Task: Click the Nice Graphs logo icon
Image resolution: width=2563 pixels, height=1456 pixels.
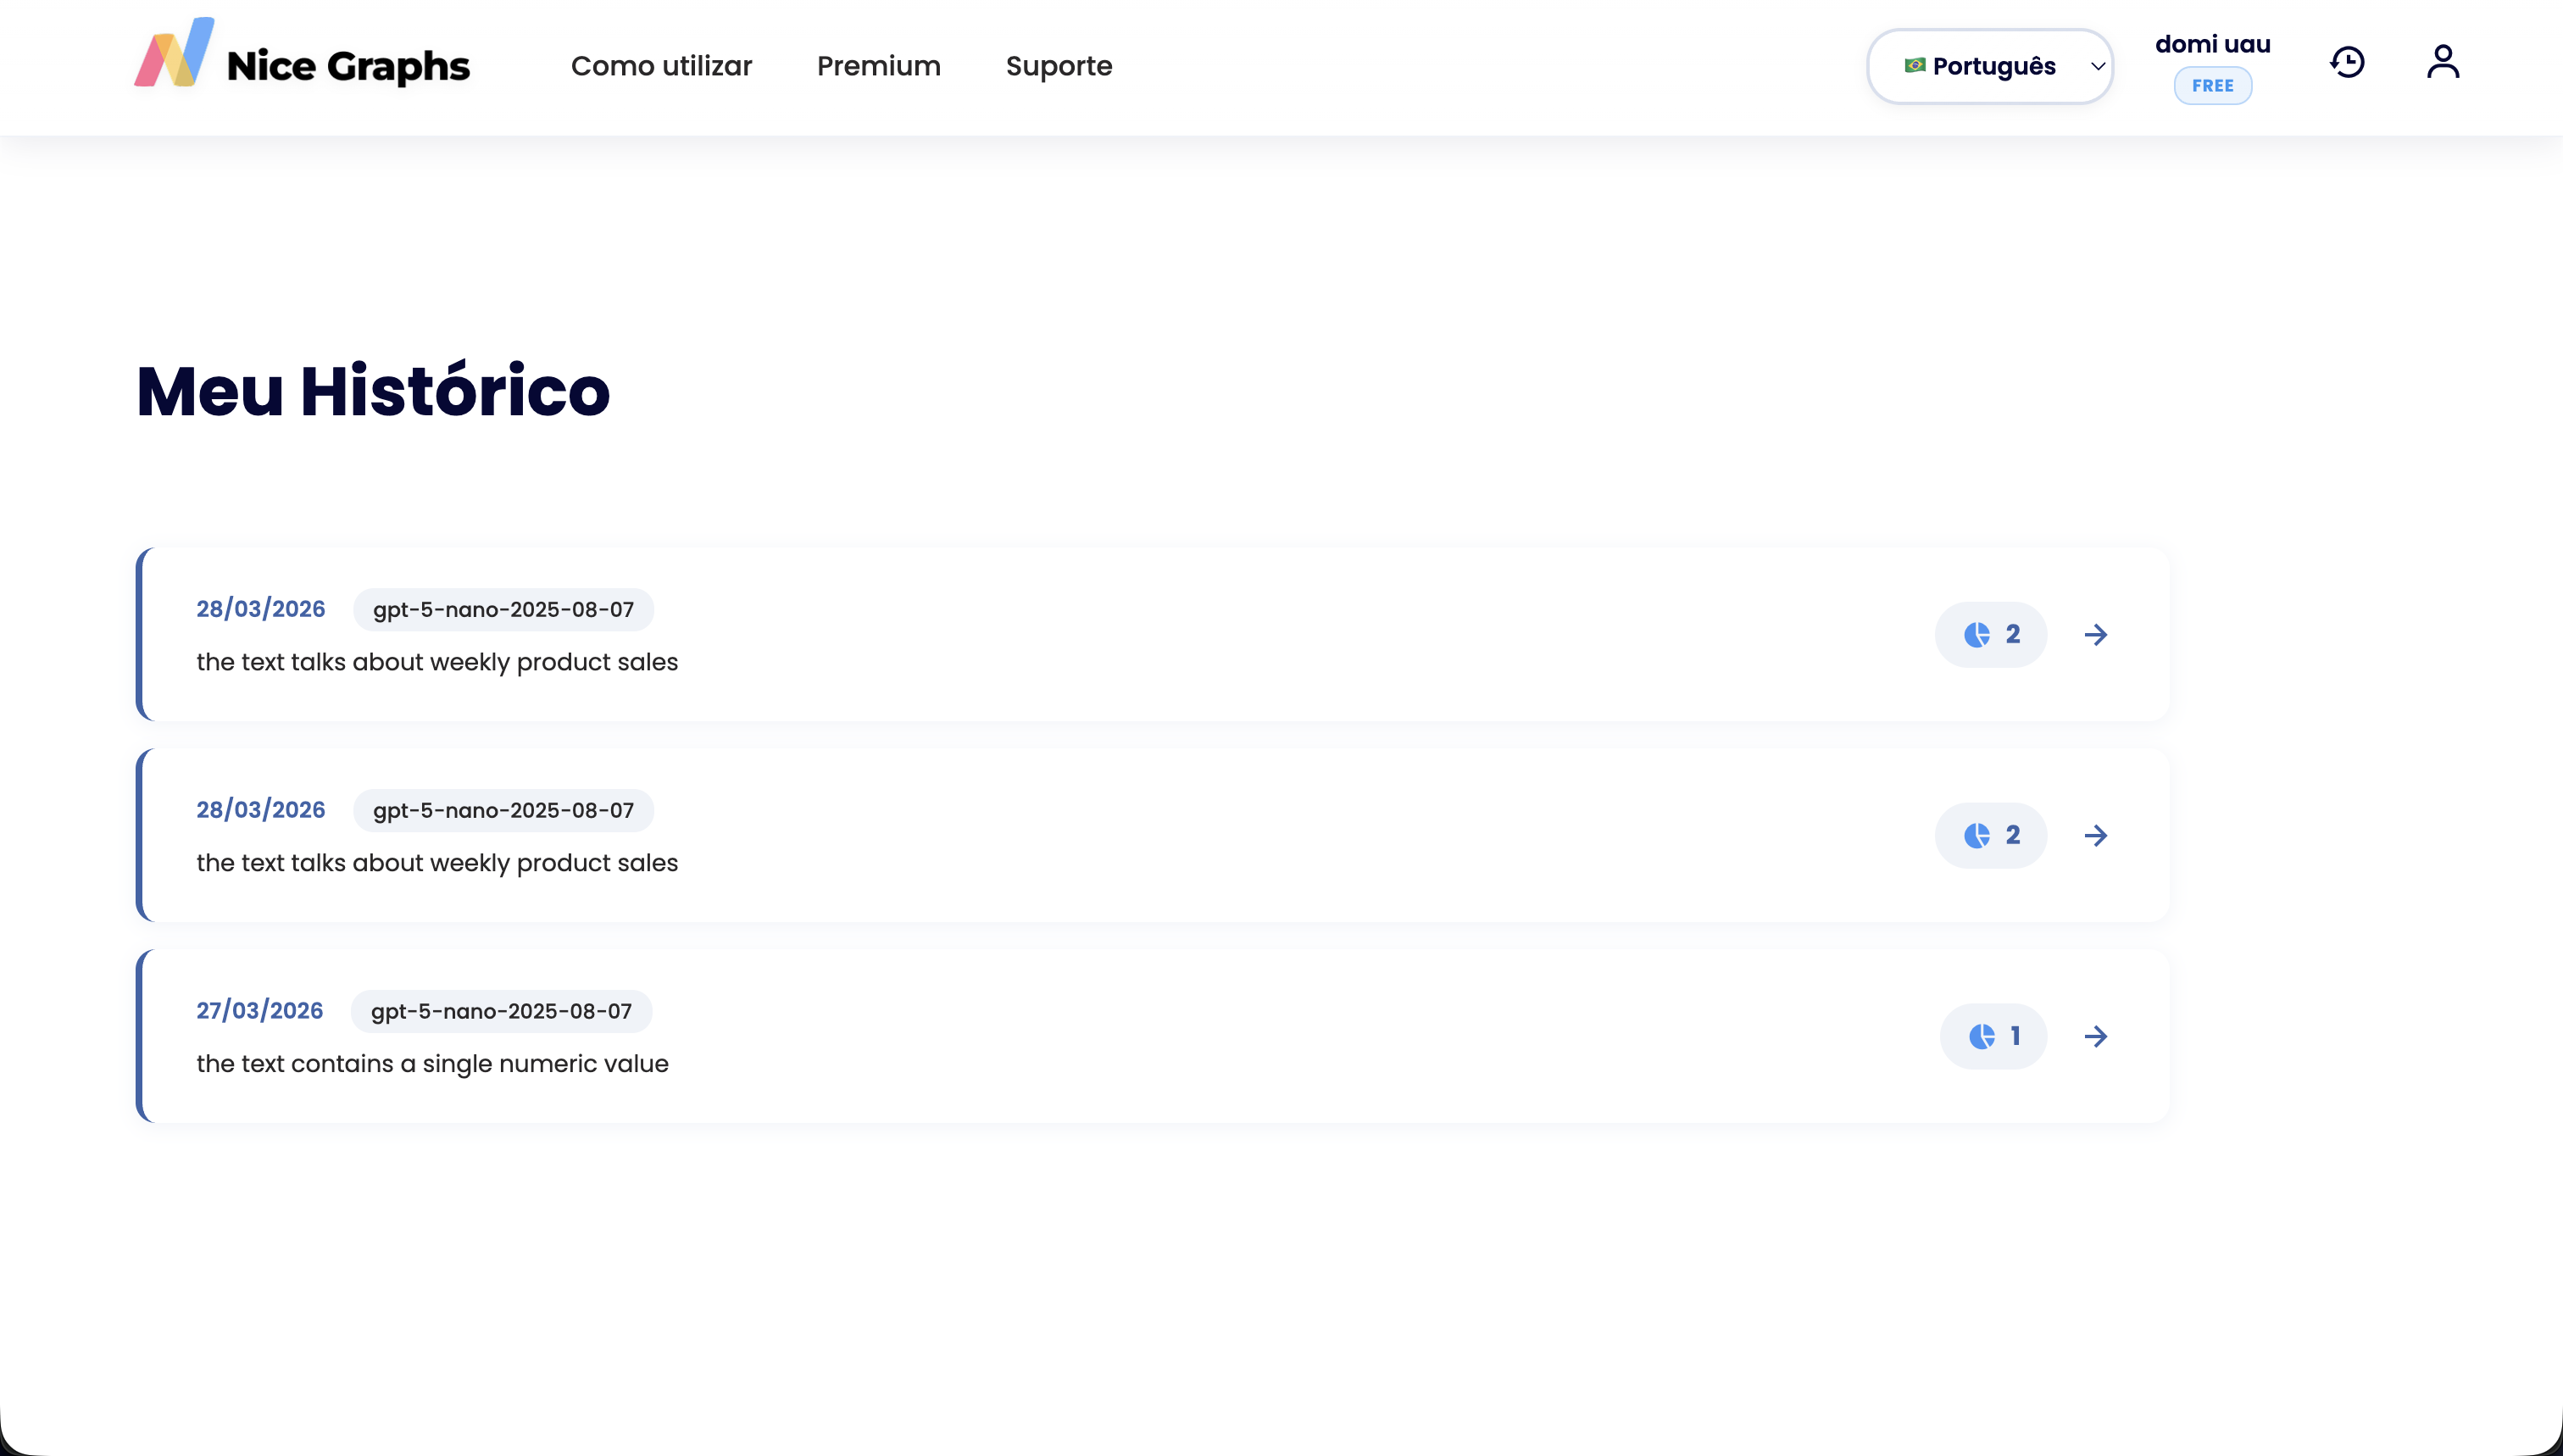Action: (174, 54)
